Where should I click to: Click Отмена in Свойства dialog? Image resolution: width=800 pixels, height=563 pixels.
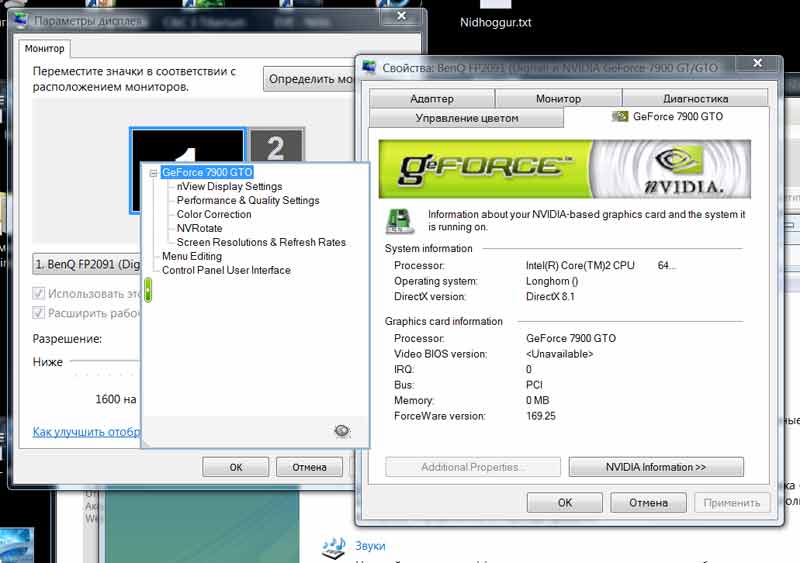(x=648, y=503)
